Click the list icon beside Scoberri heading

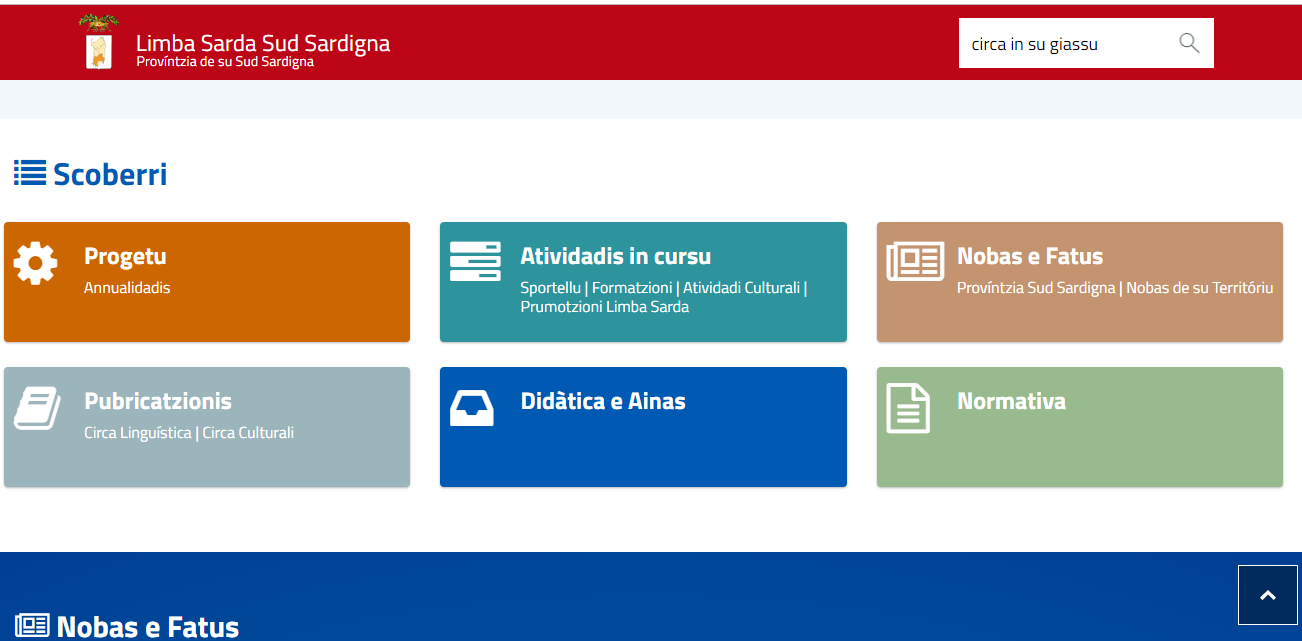pos(30,174)
